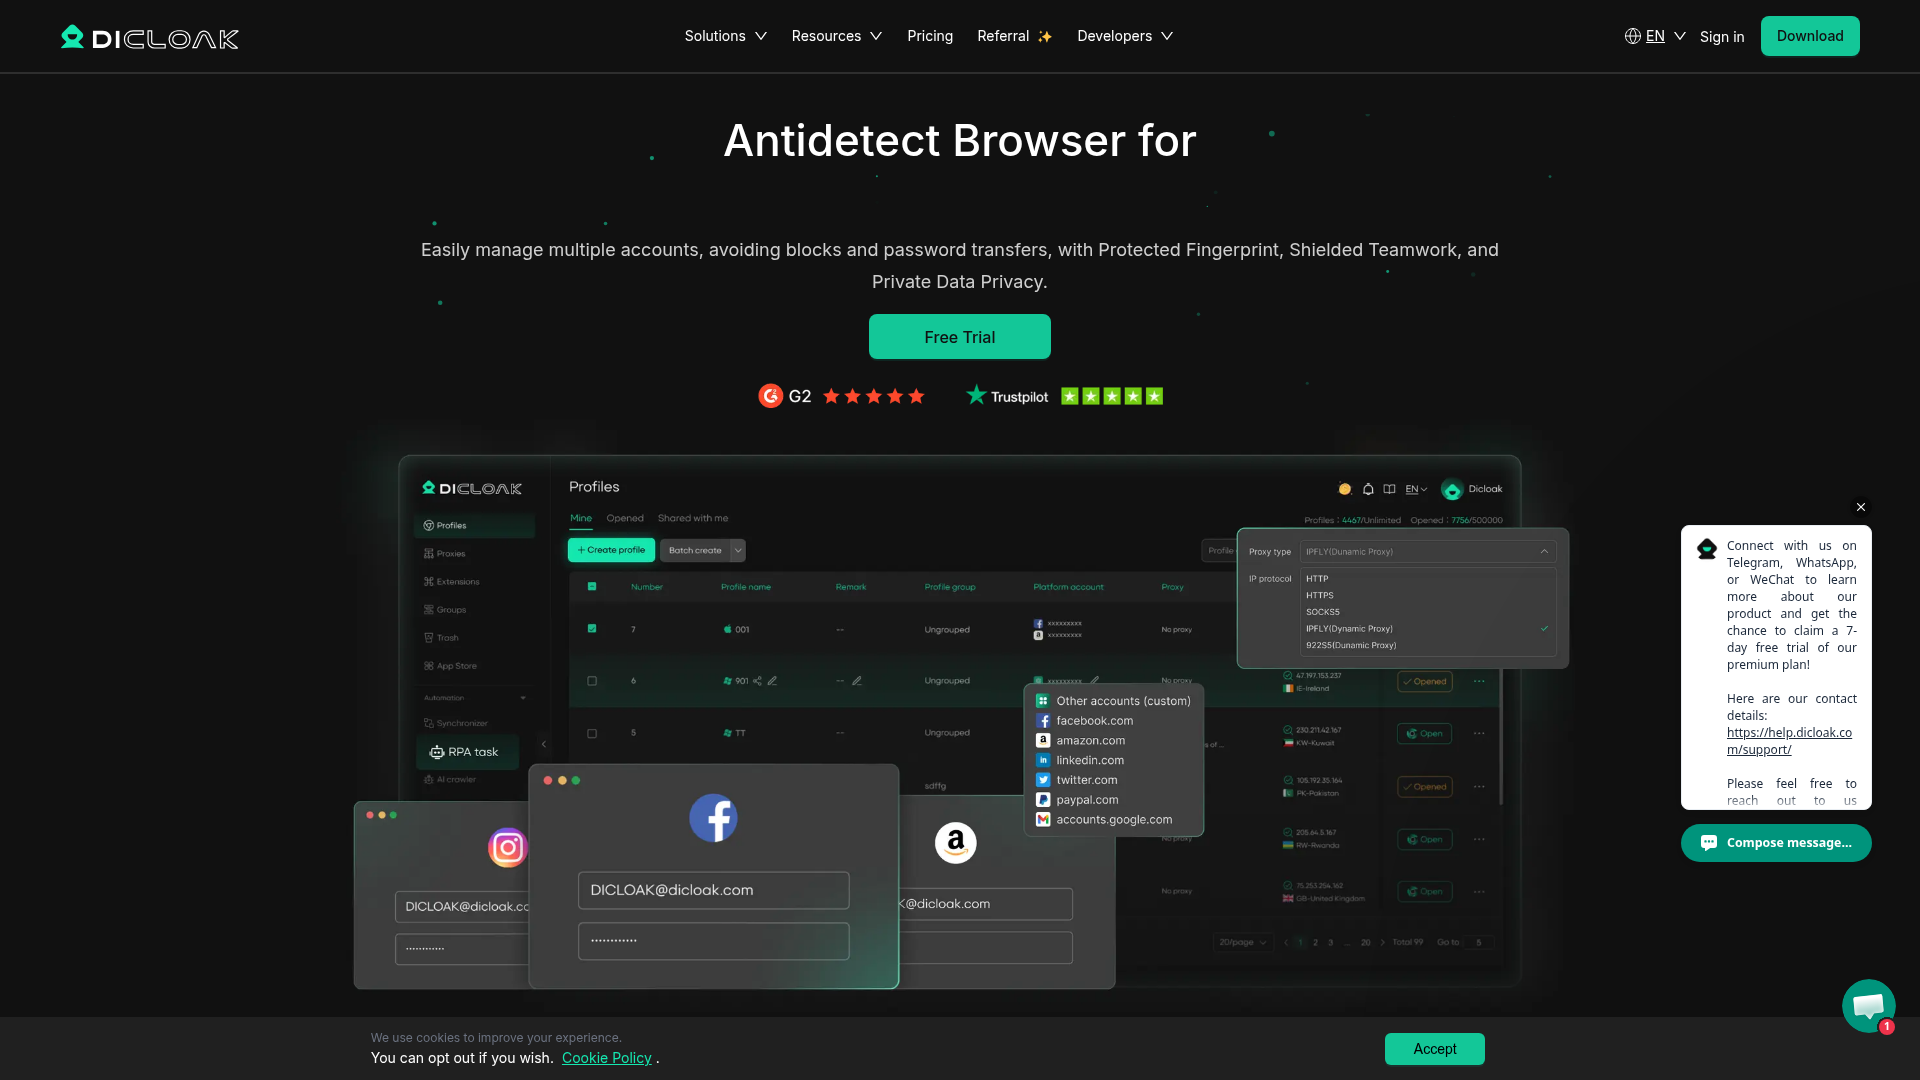Click the sidebar collapse arrow in preview
1920x1080 pixels.
(544, 744)
